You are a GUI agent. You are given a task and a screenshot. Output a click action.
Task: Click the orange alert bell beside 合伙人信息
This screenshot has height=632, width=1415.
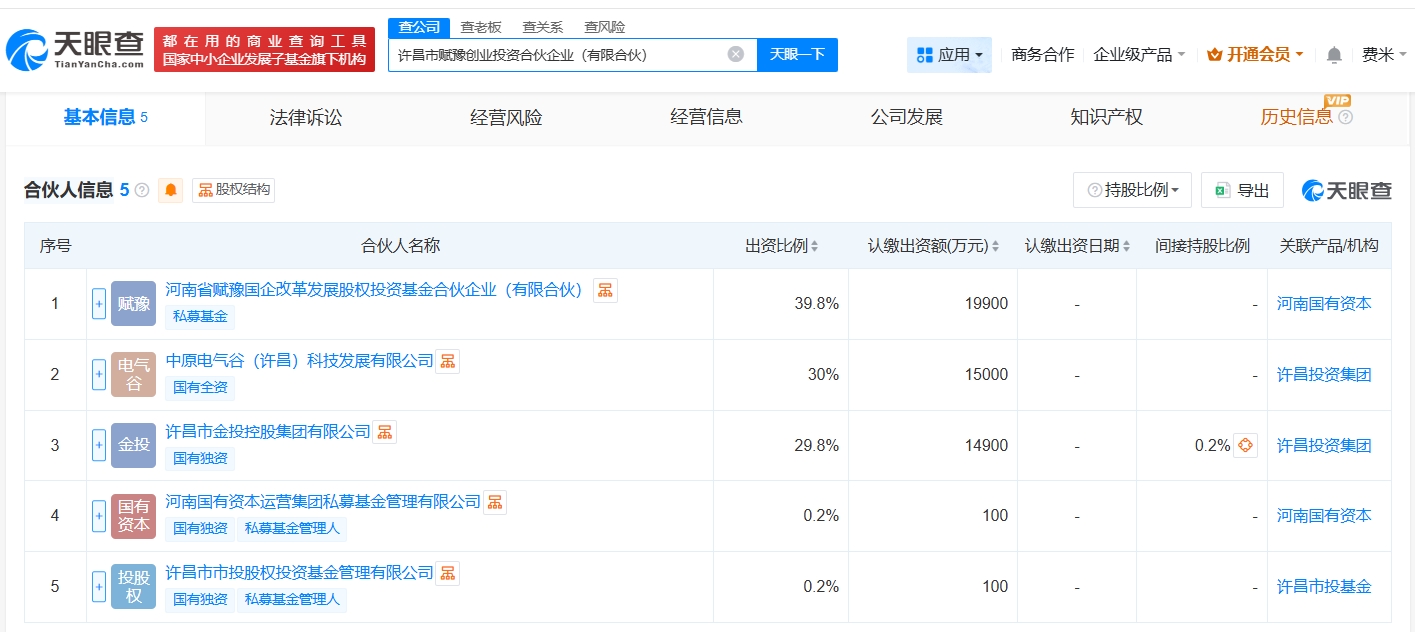(x=171, y=190)
